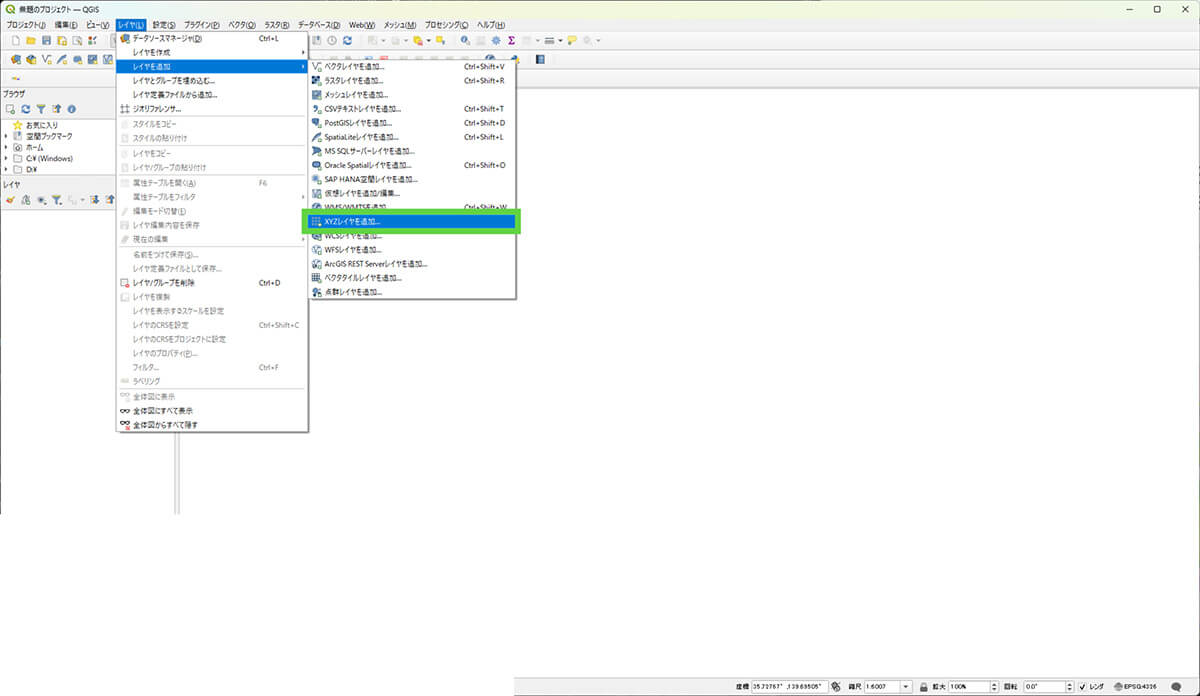Select ジオリファレンサ menu entry
1200x696 pixels.
coord(212,109)
